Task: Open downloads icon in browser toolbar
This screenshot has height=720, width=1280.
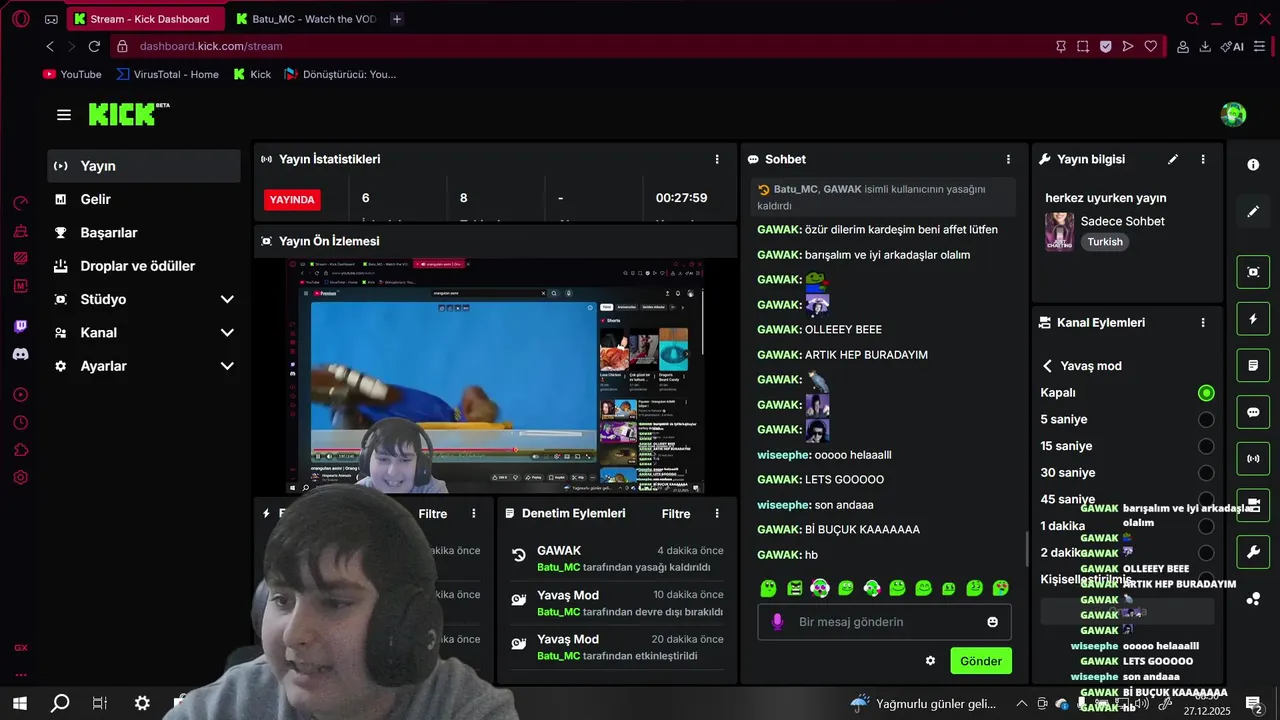Action: 1205,46
